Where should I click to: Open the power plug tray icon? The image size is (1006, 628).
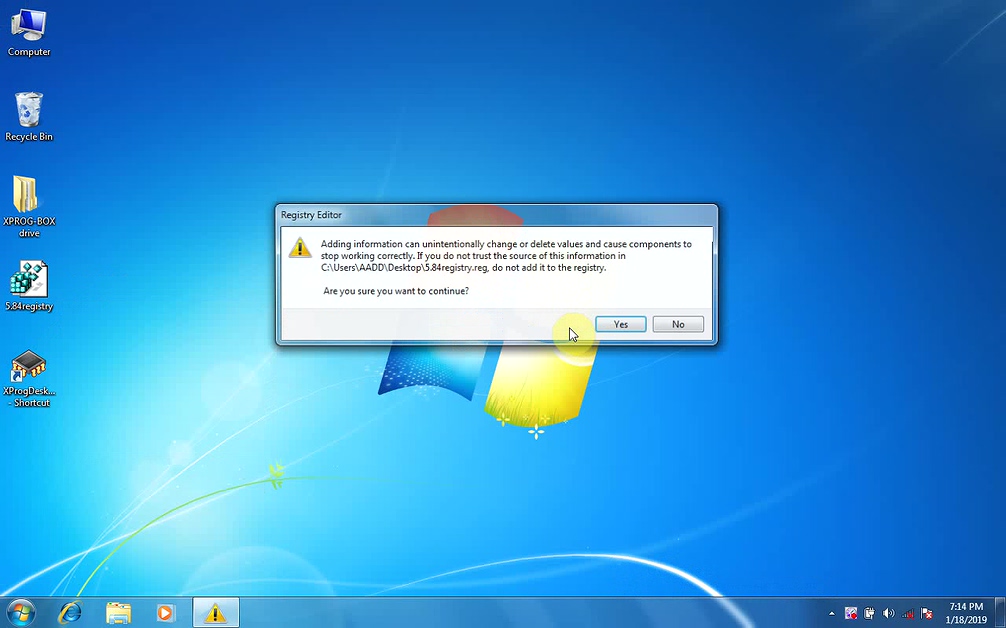(869, 613)
